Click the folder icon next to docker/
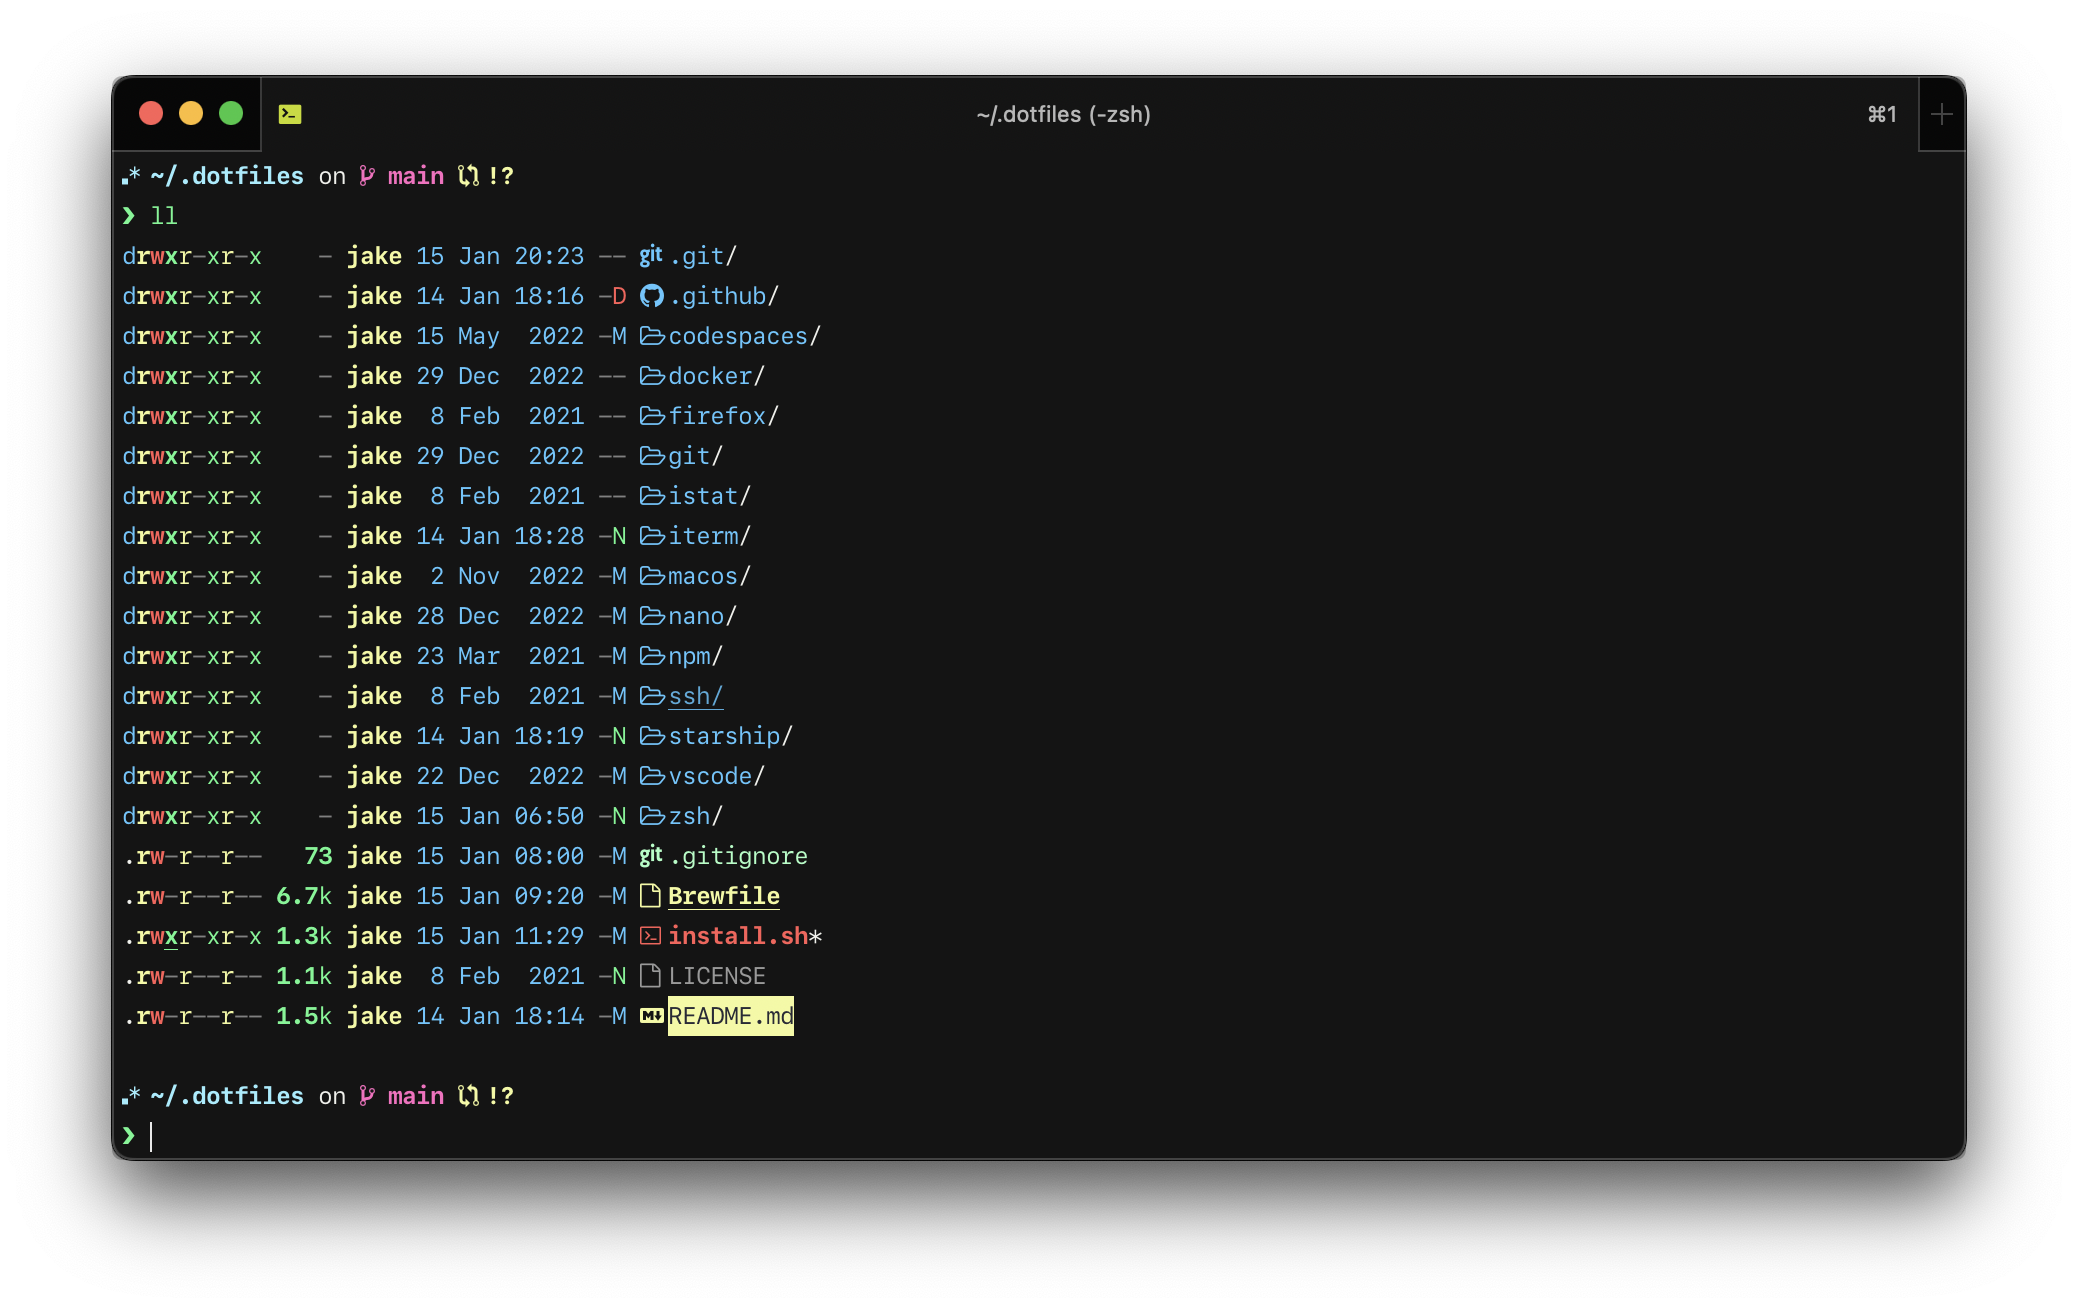Viewport: 2078px width, 1308px height. click(x=652, y=376)
